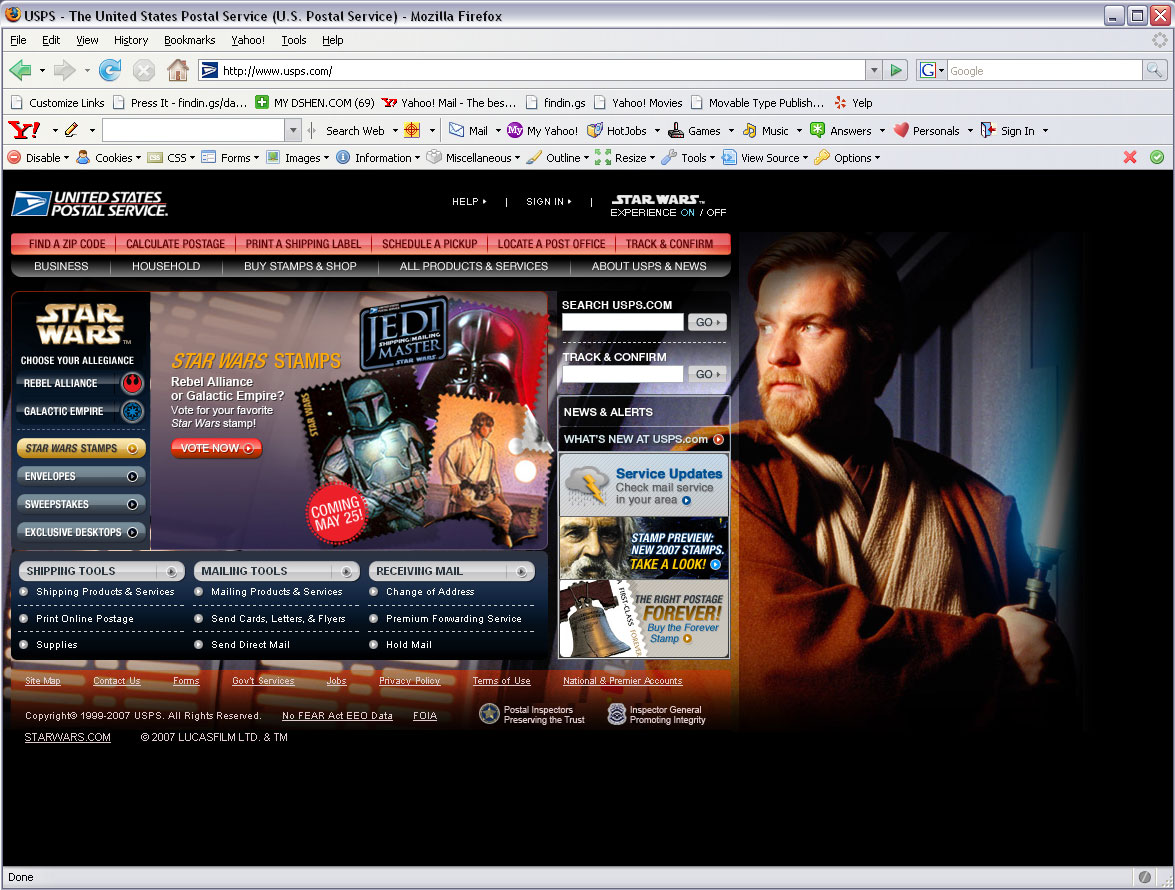This screenshot has width=1175, height=890.
Task: Open the STARWARS.COM footer link
Action: pos(67,737)
